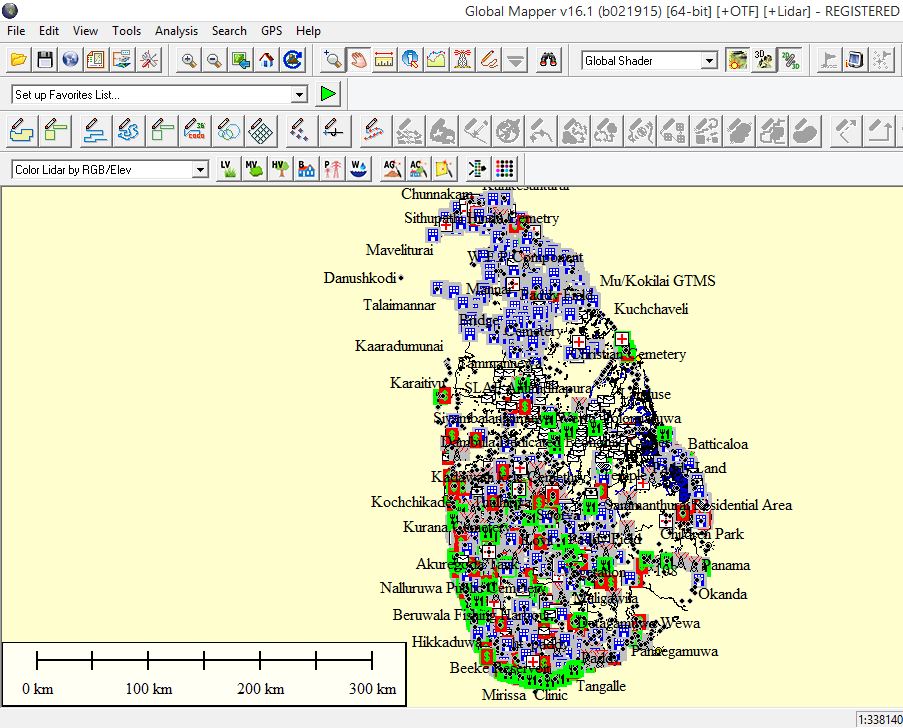Viewport: 903px width, 728px height.
Task: Open the GPS menu
Action: click(x=271, y=31)
